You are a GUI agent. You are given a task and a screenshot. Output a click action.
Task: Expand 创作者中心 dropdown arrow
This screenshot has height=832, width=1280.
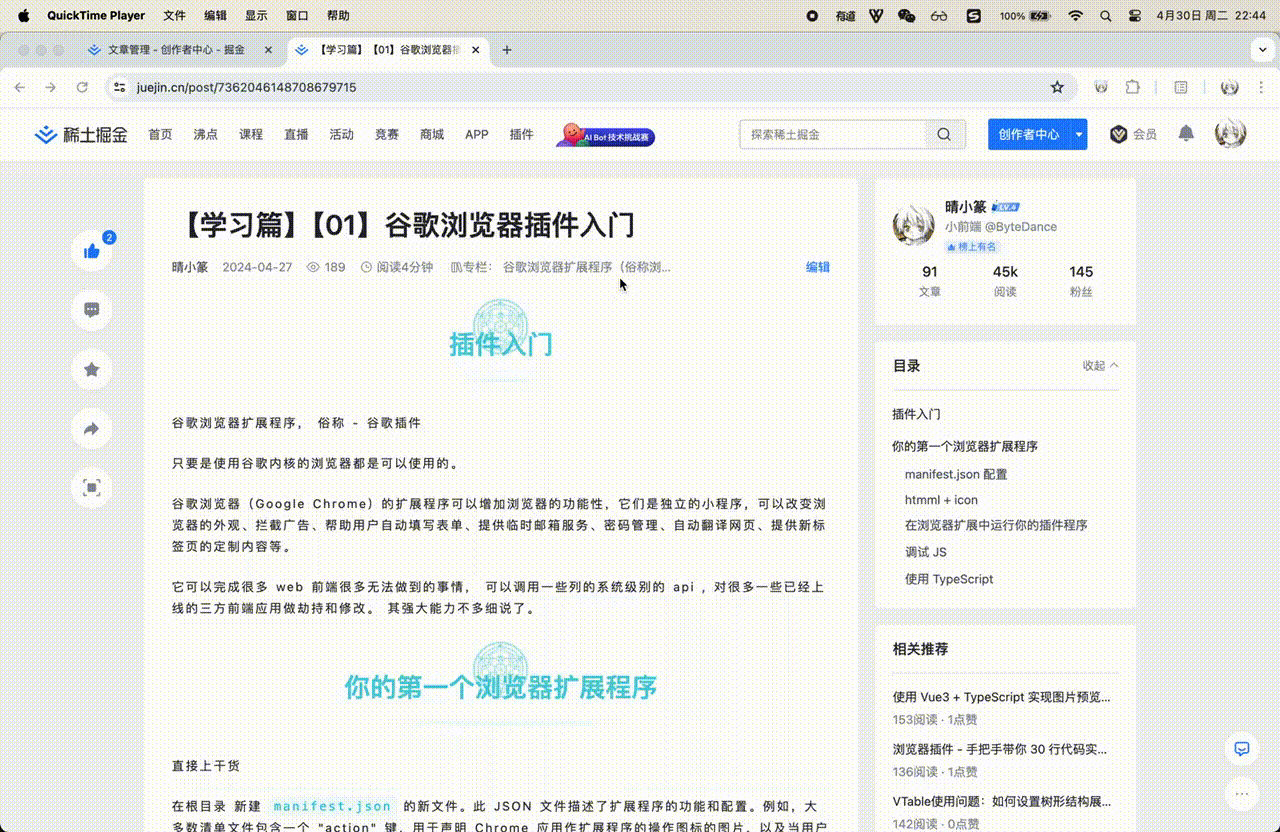coord(1078,134)
